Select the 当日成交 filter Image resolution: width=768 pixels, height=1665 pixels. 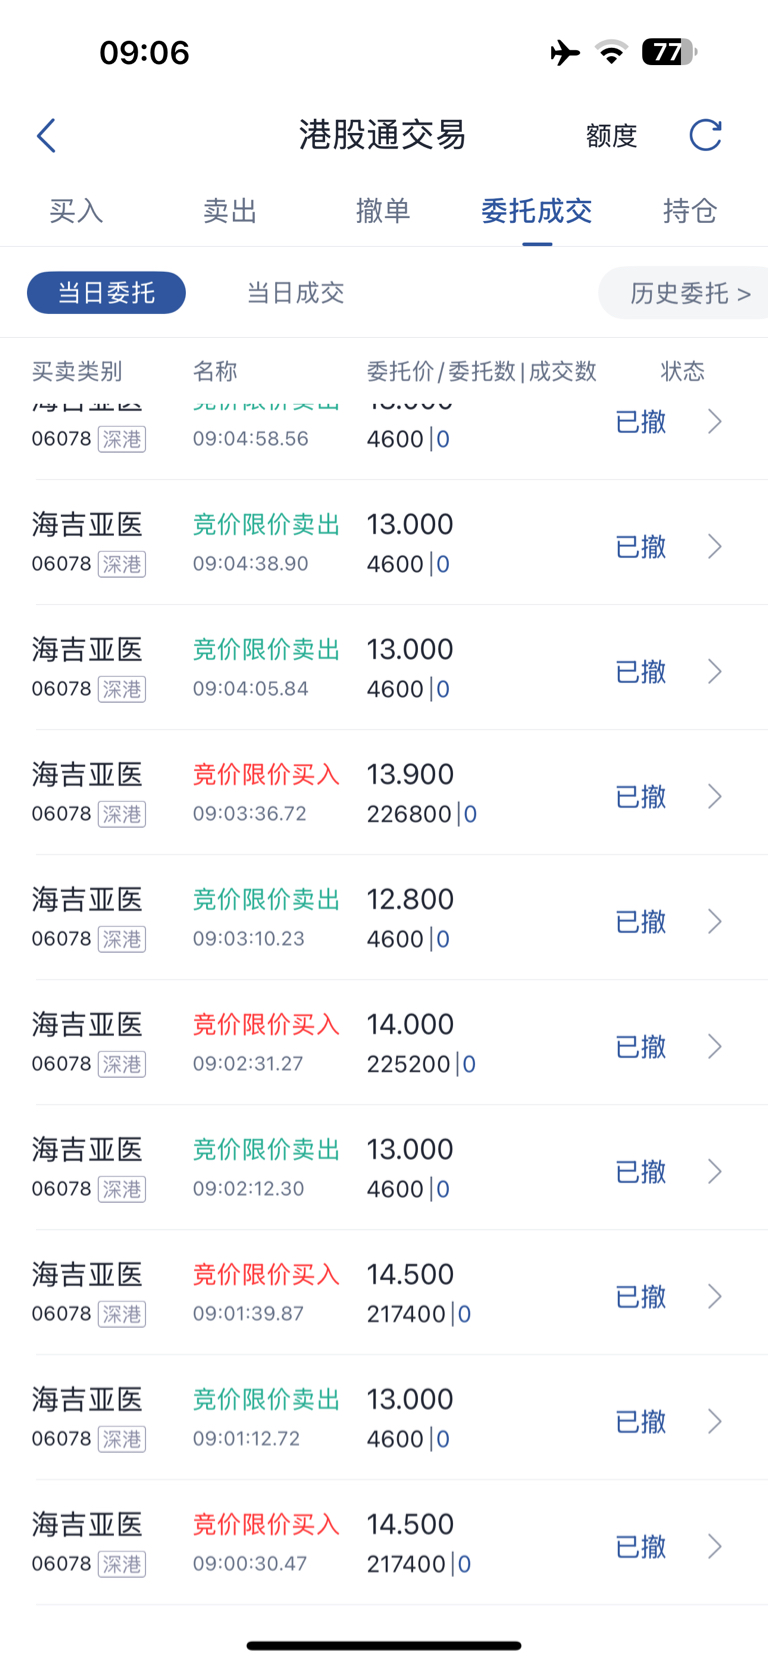pyautogui.click(x=295, y=293)
